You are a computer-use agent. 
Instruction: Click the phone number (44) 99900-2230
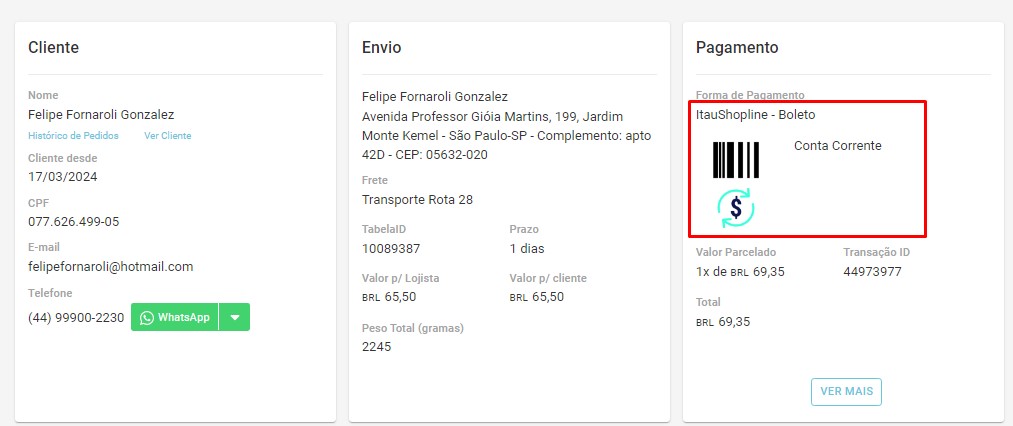(x=76, y=317)
